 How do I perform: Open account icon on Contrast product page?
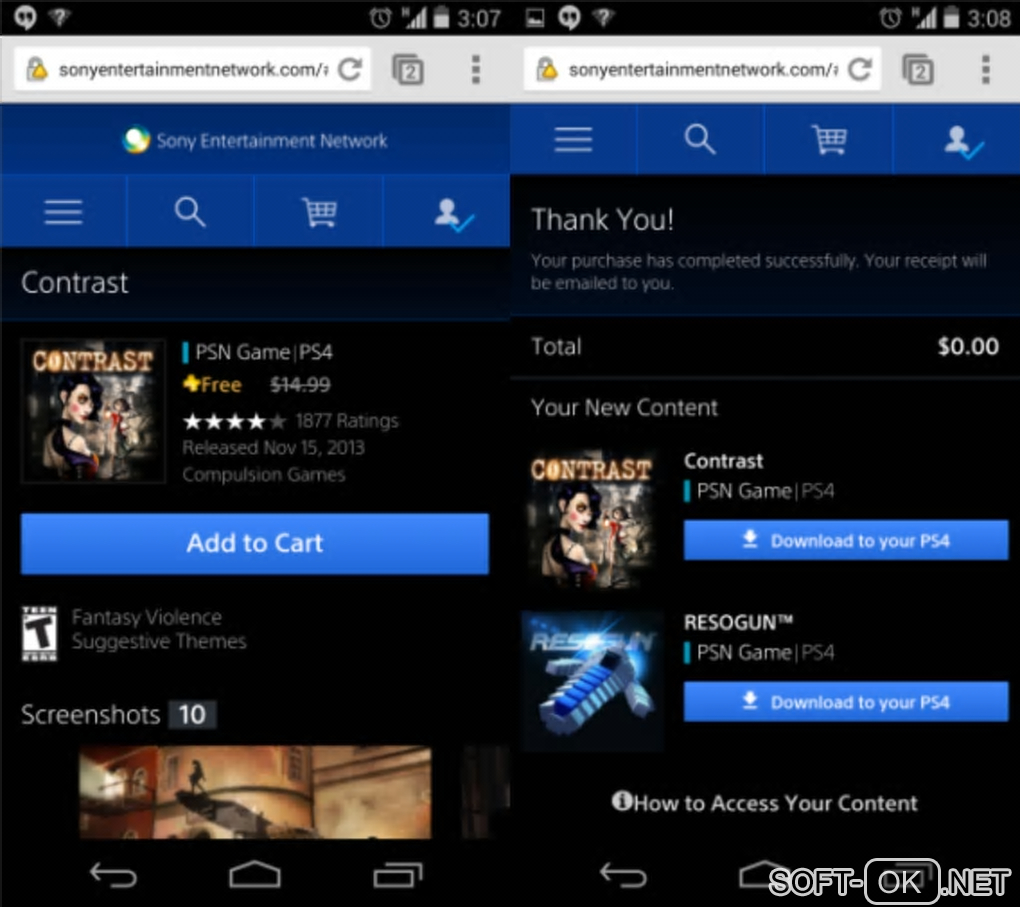453,215
